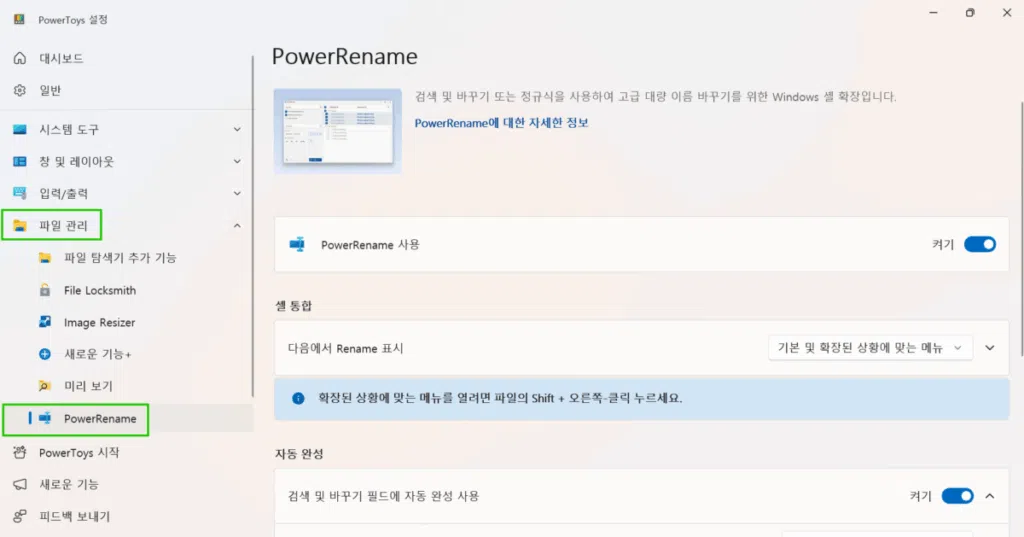The width and height of the screenshot is (1024, 537).
Task: Toggle 자동 완성 사용 switch off
Action: pyautogui.click(x=957, y=496)
